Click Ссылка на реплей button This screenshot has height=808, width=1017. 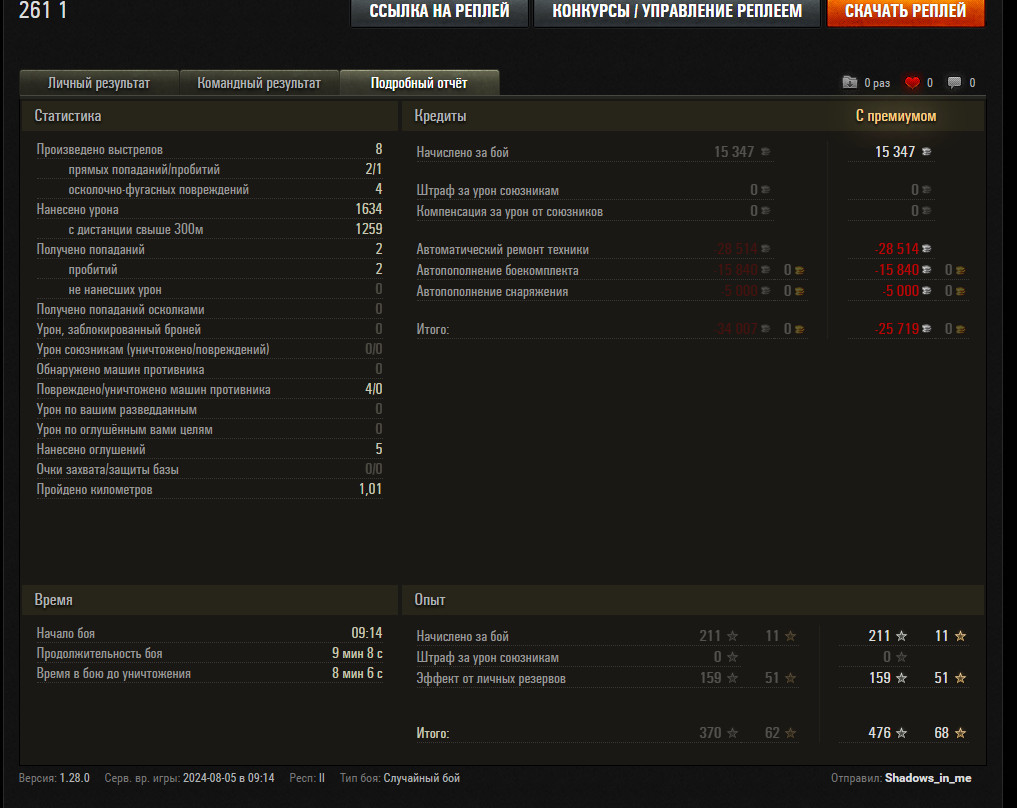pyautogui.click(x=439, y=12)
